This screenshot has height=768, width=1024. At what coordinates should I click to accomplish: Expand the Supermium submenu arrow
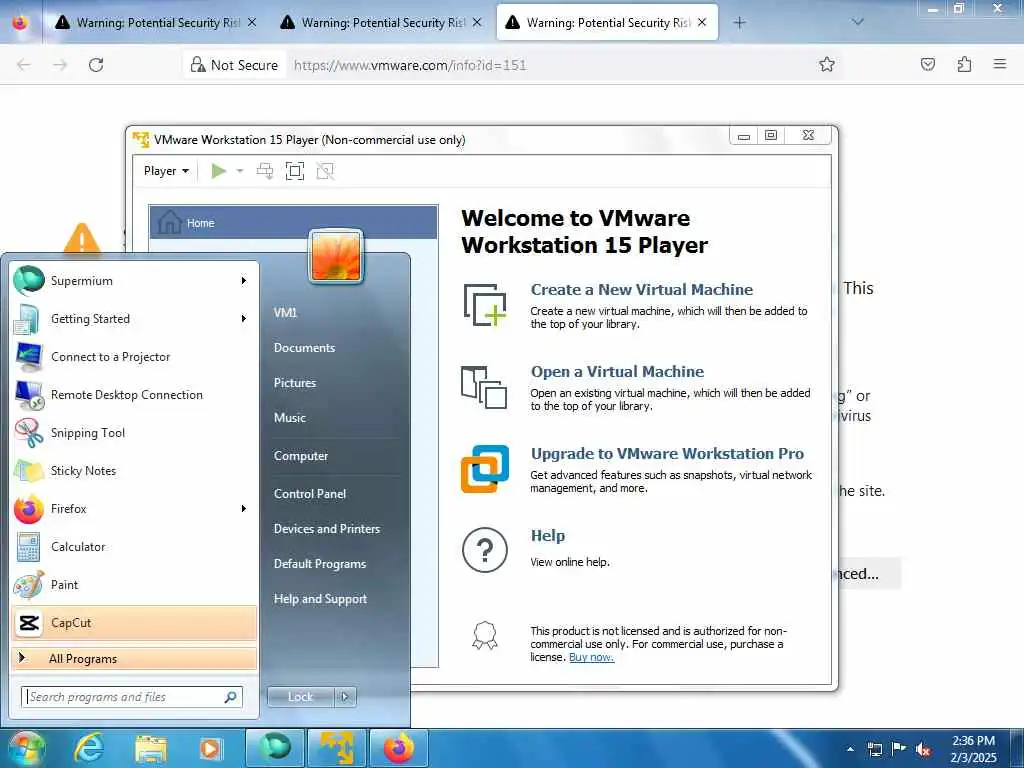coord(244,281)
